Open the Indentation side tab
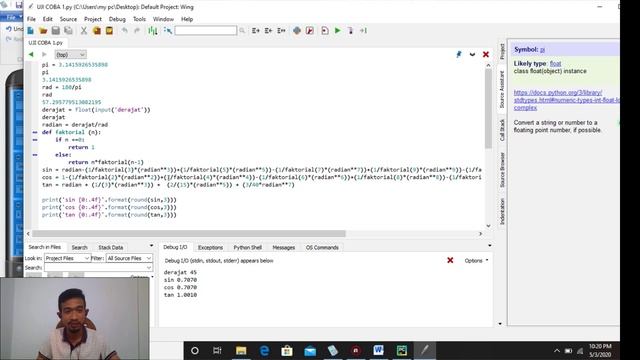The image size is (640, 360). 502,211
